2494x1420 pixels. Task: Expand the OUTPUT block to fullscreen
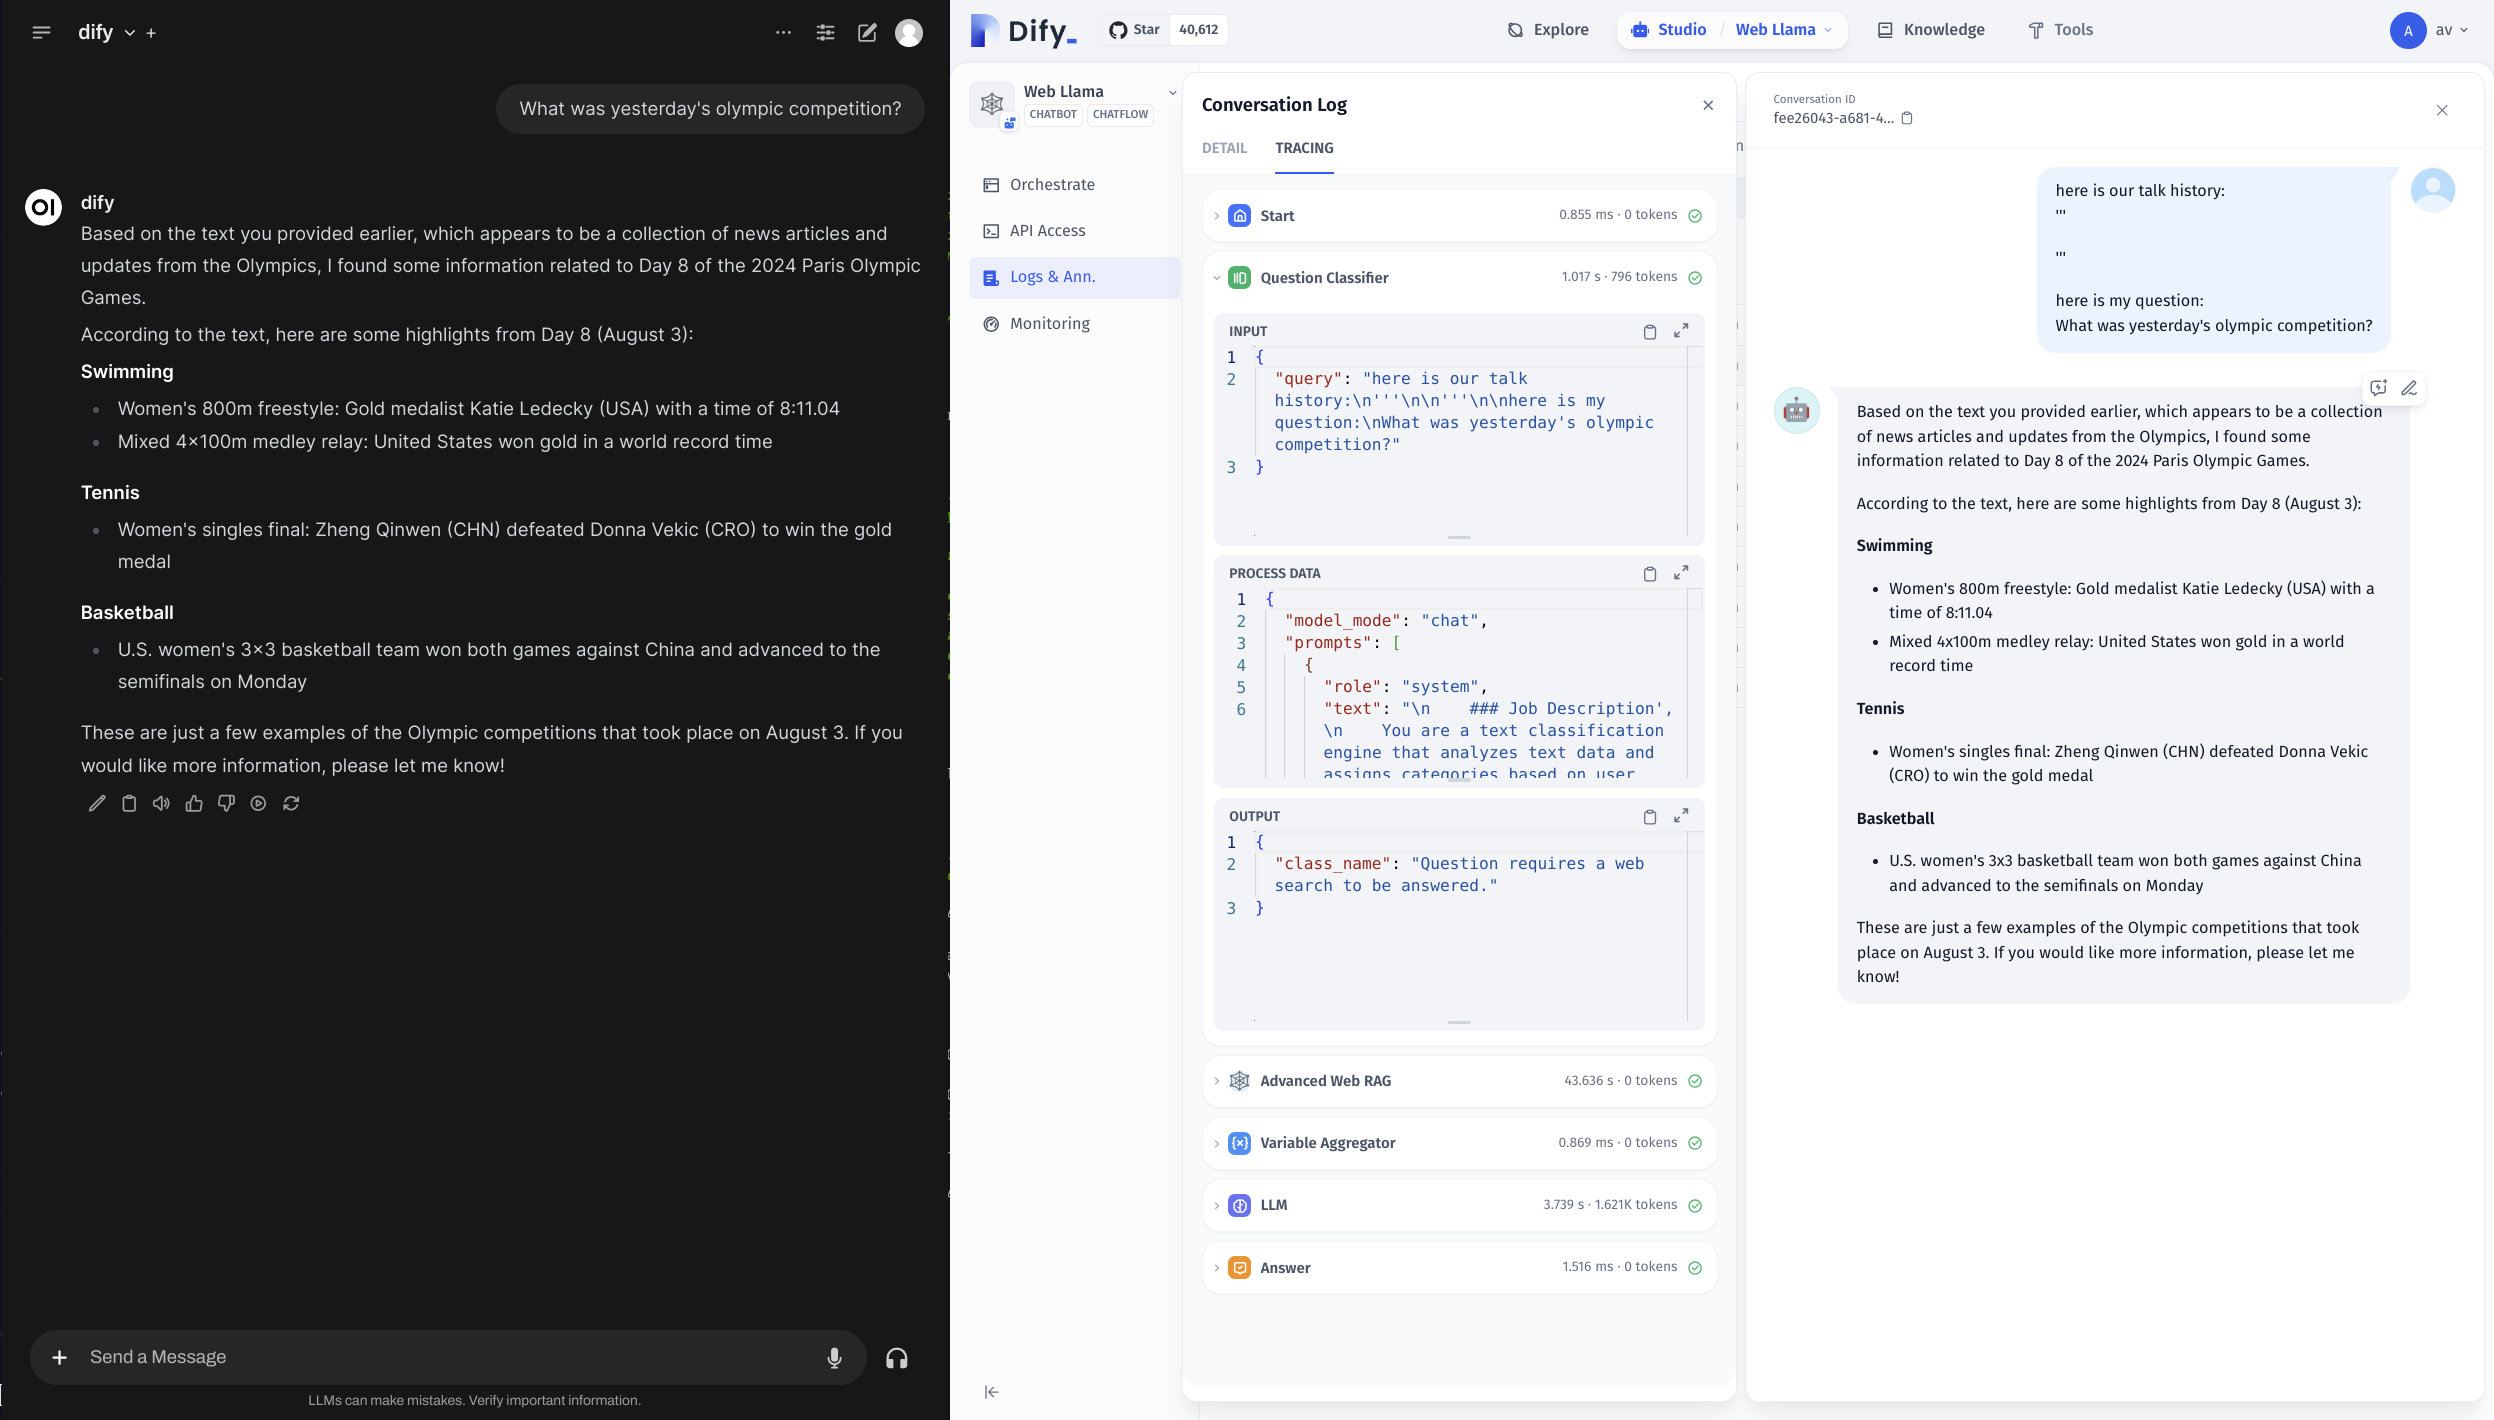pos(1681,816)
